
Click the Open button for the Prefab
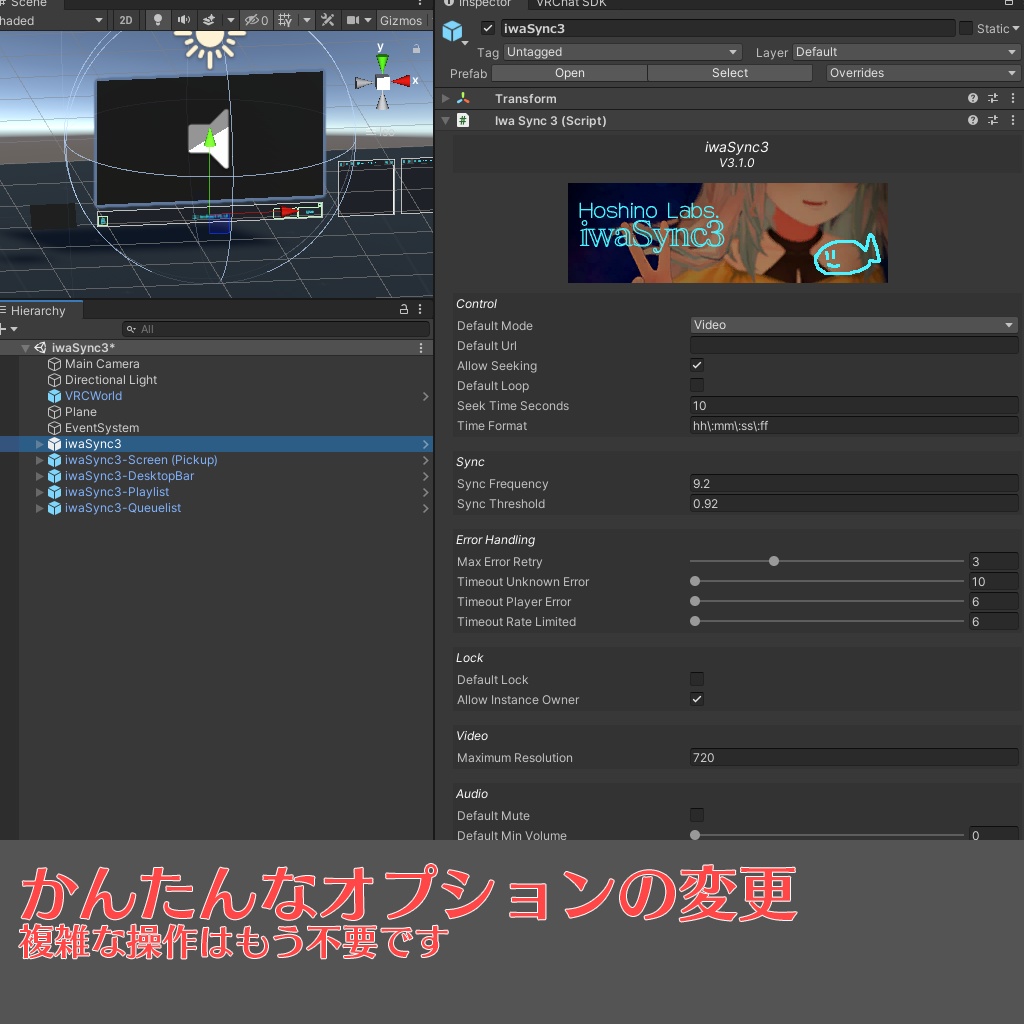click(x=570, y=72)
